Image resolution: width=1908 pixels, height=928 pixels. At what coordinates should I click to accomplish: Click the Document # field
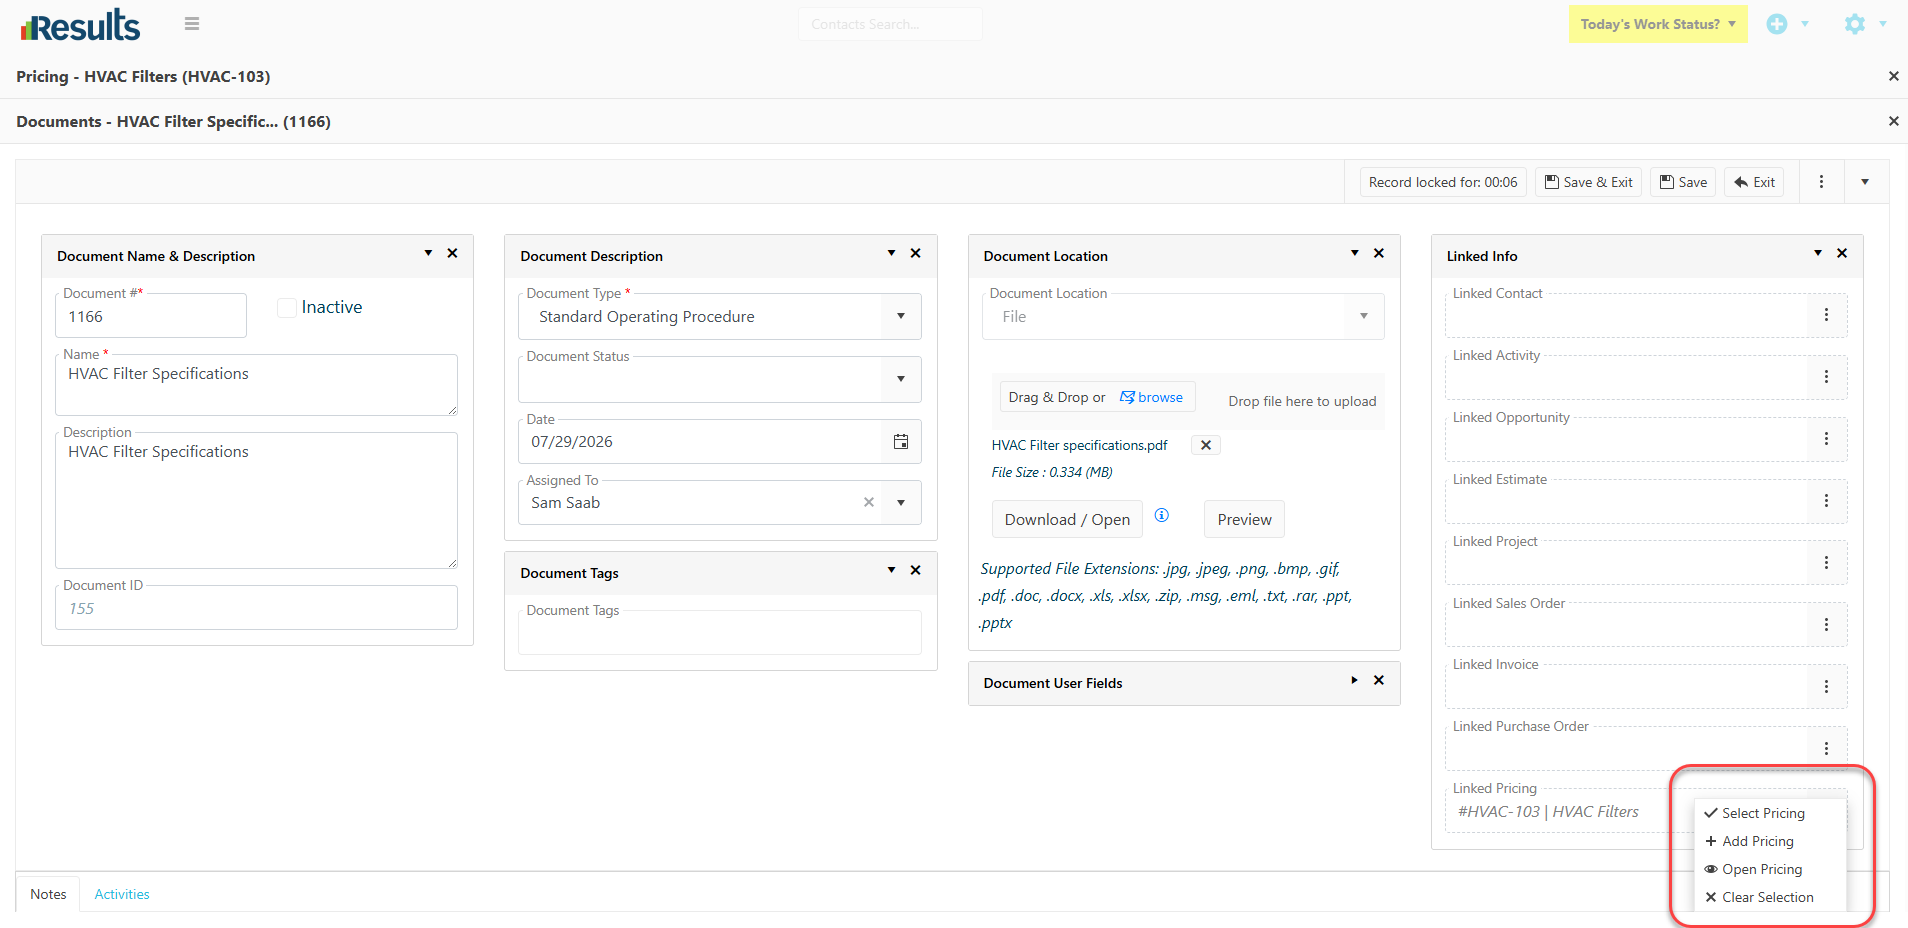point(151,316)
